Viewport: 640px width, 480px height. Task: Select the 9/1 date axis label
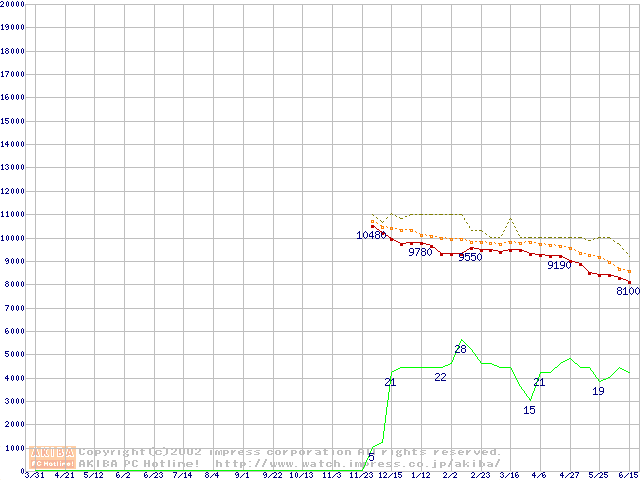click(x=242, y=475)
